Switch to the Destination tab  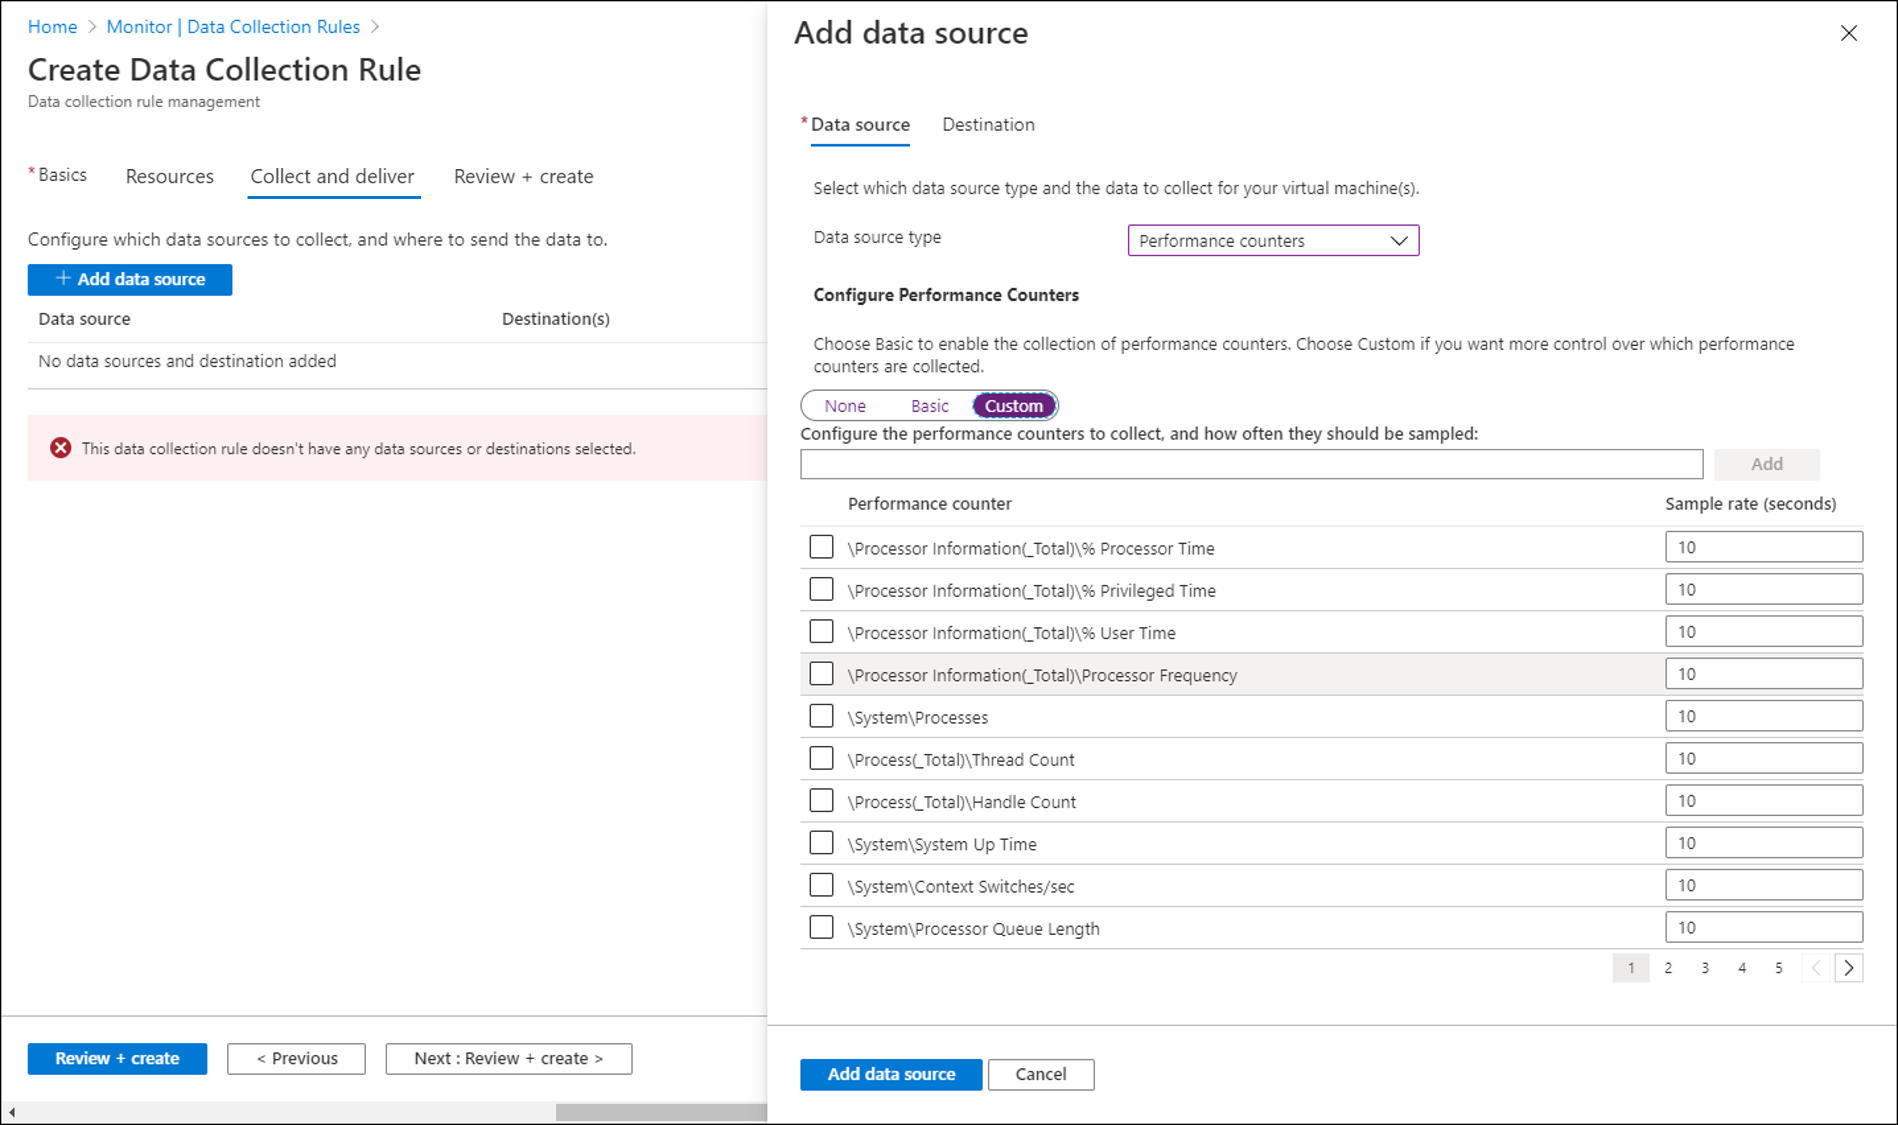(988, 125)
